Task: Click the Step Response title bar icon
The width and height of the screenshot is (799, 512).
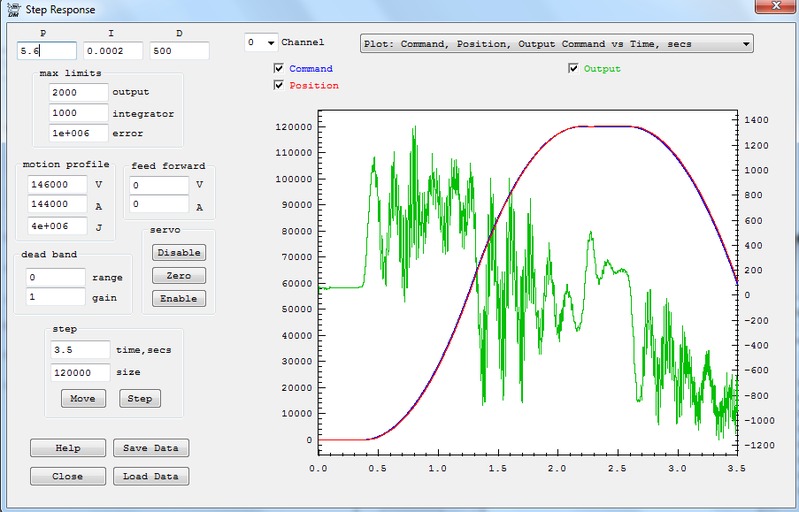Action: click(x=11, y=9)
